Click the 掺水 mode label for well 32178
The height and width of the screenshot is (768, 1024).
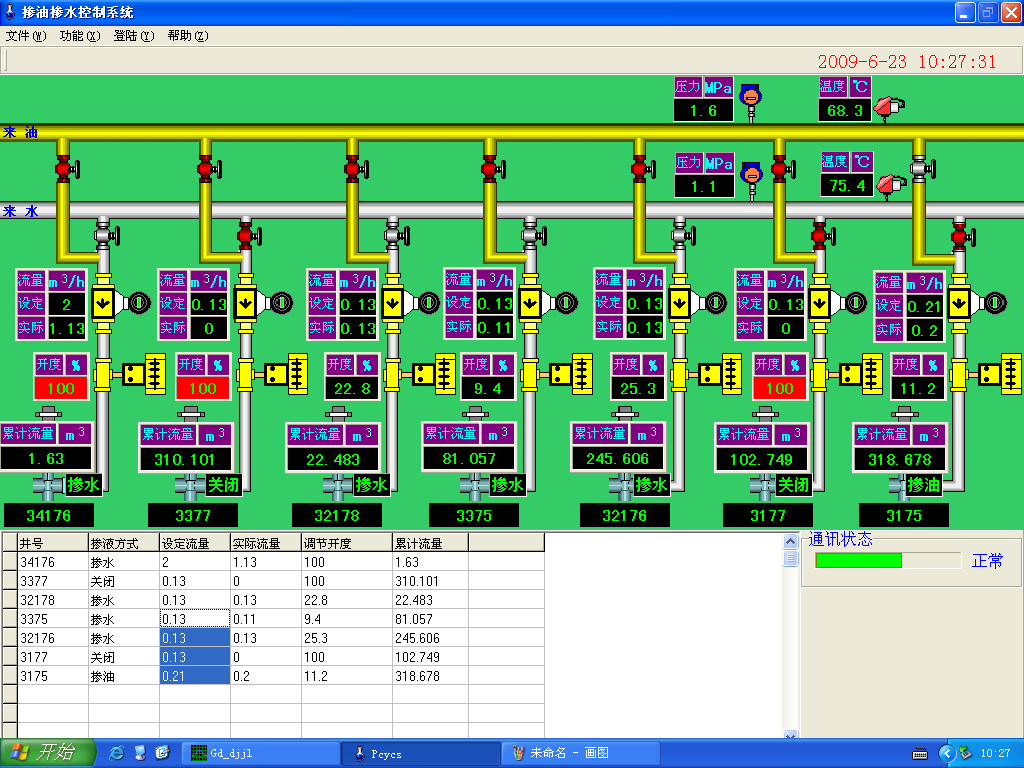pos(372,485)
